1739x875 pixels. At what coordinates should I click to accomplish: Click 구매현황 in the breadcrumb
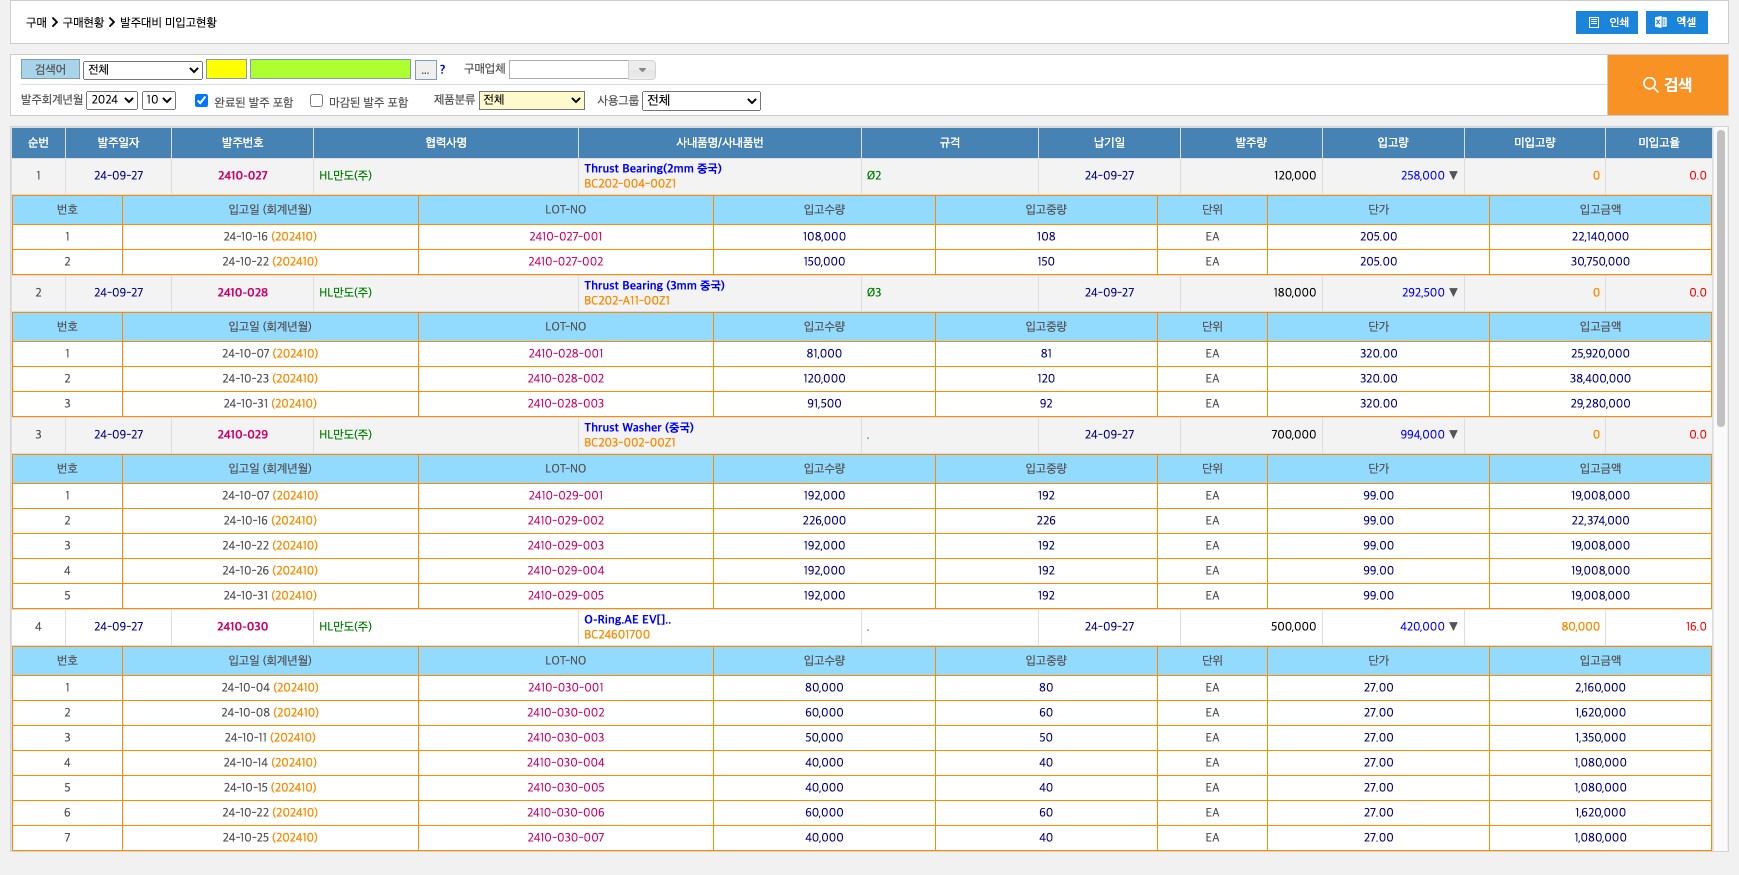point(83,22)
